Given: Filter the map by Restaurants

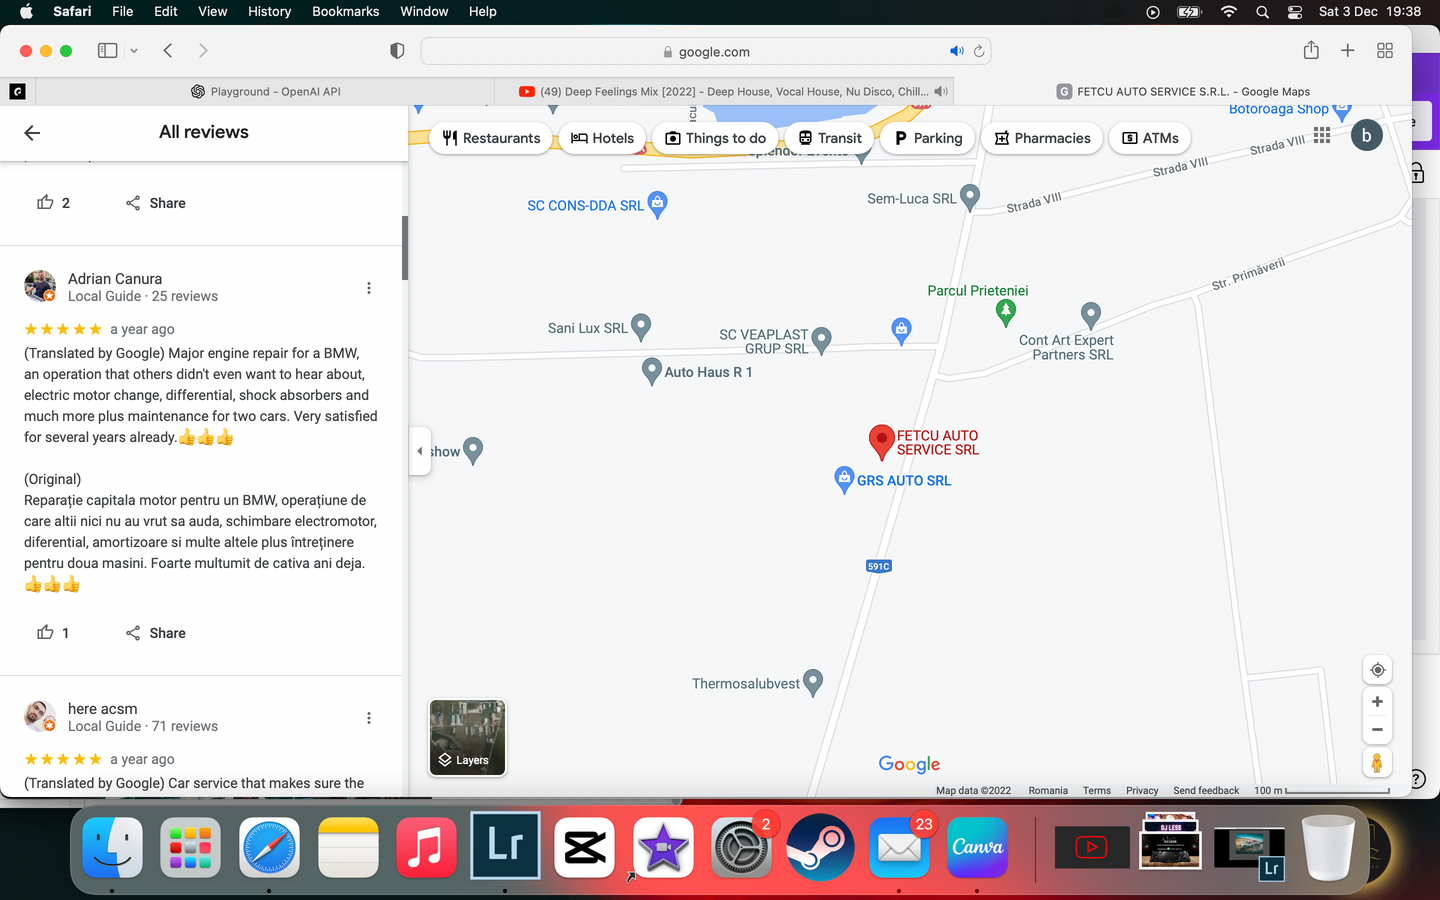Looking at the screenshot, I should coord(491,138).
